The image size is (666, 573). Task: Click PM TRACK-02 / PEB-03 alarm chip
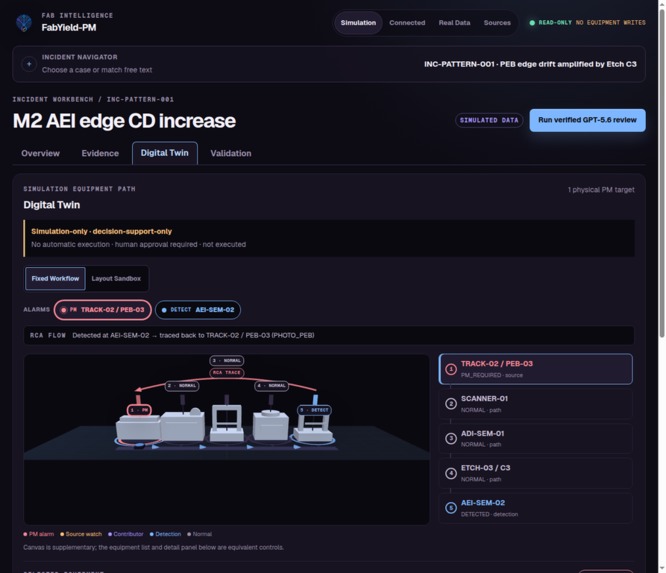(x=102, y=310)
